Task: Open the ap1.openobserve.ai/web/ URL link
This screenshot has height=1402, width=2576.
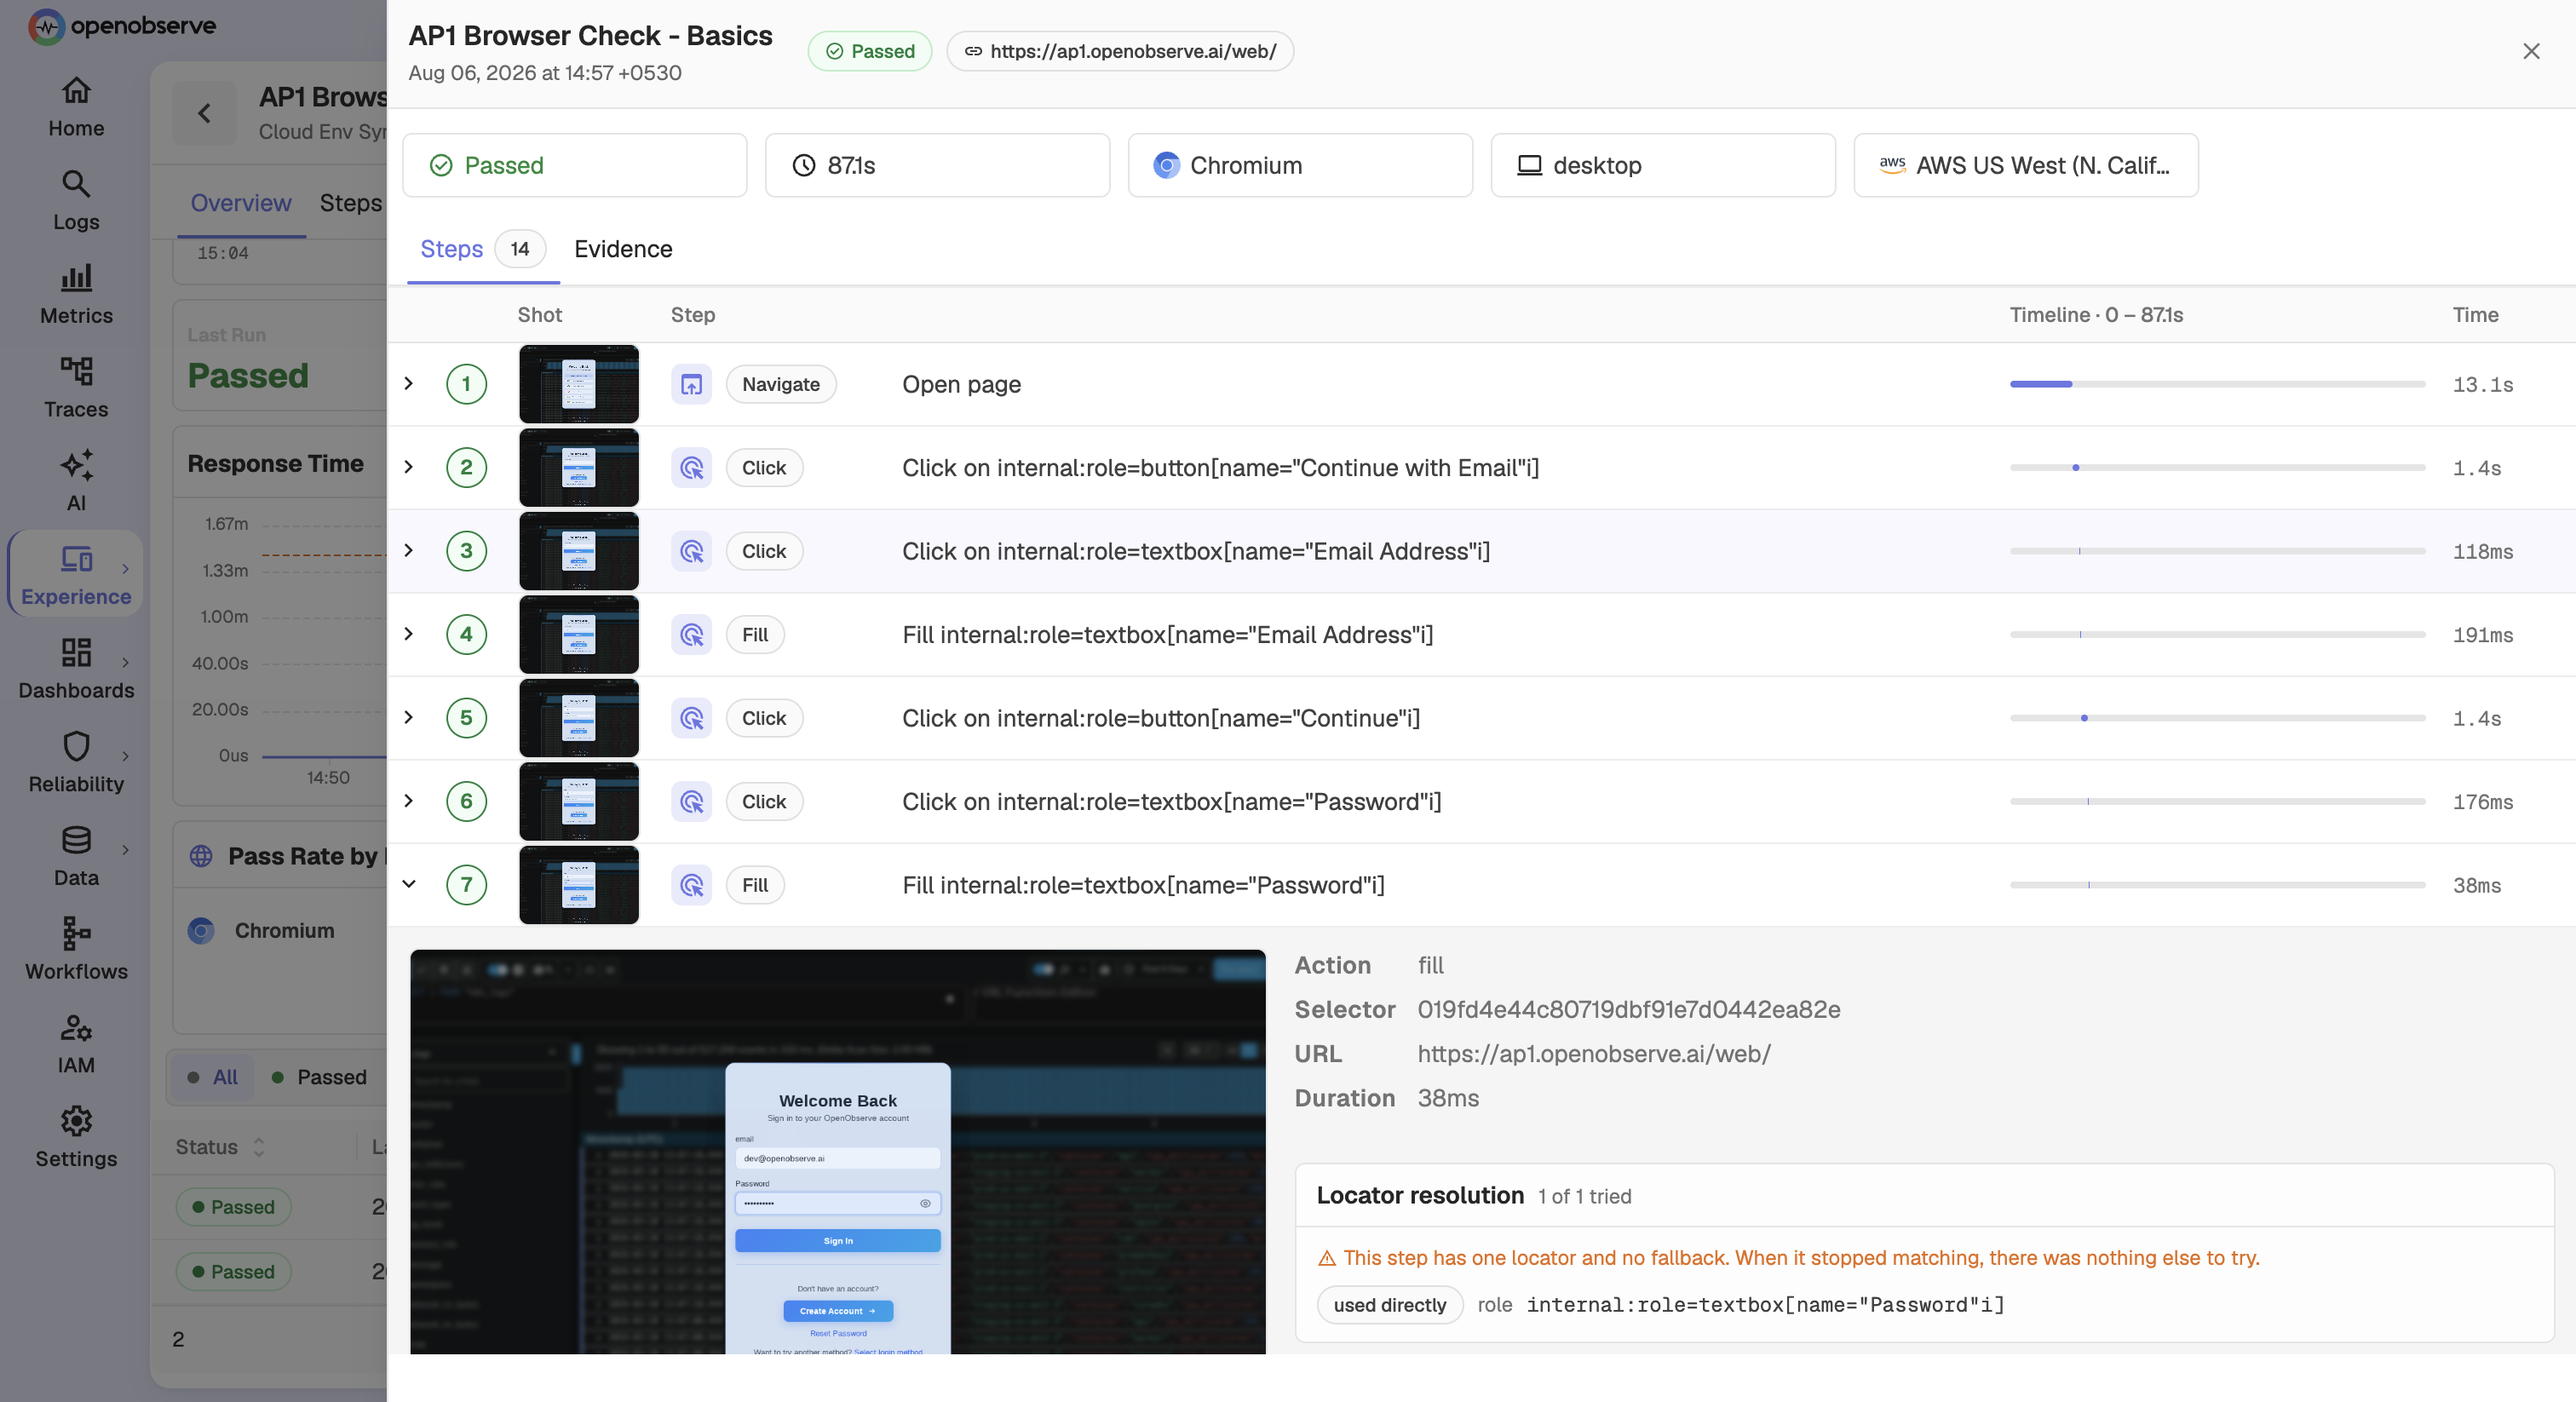Action: tap(1120, 51)
